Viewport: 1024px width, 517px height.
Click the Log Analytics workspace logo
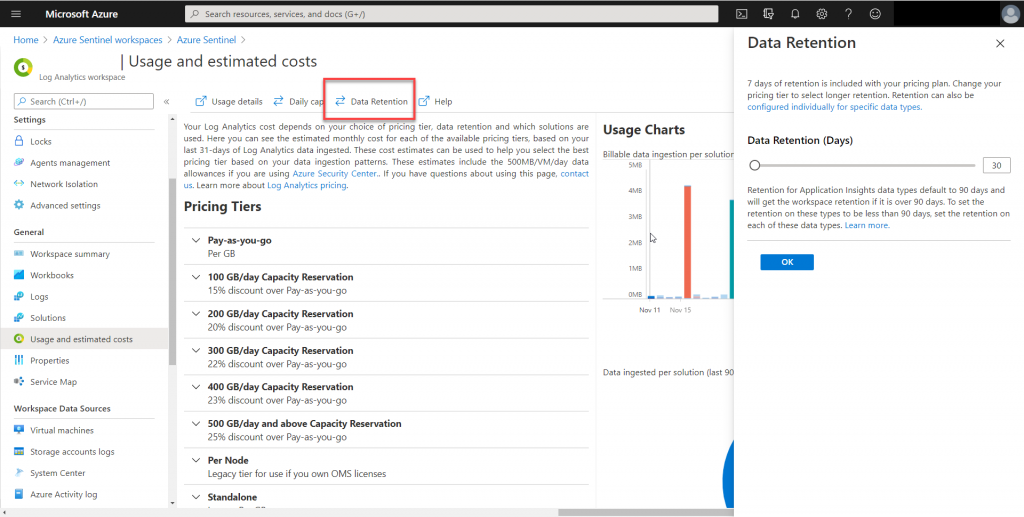(23, 67)
